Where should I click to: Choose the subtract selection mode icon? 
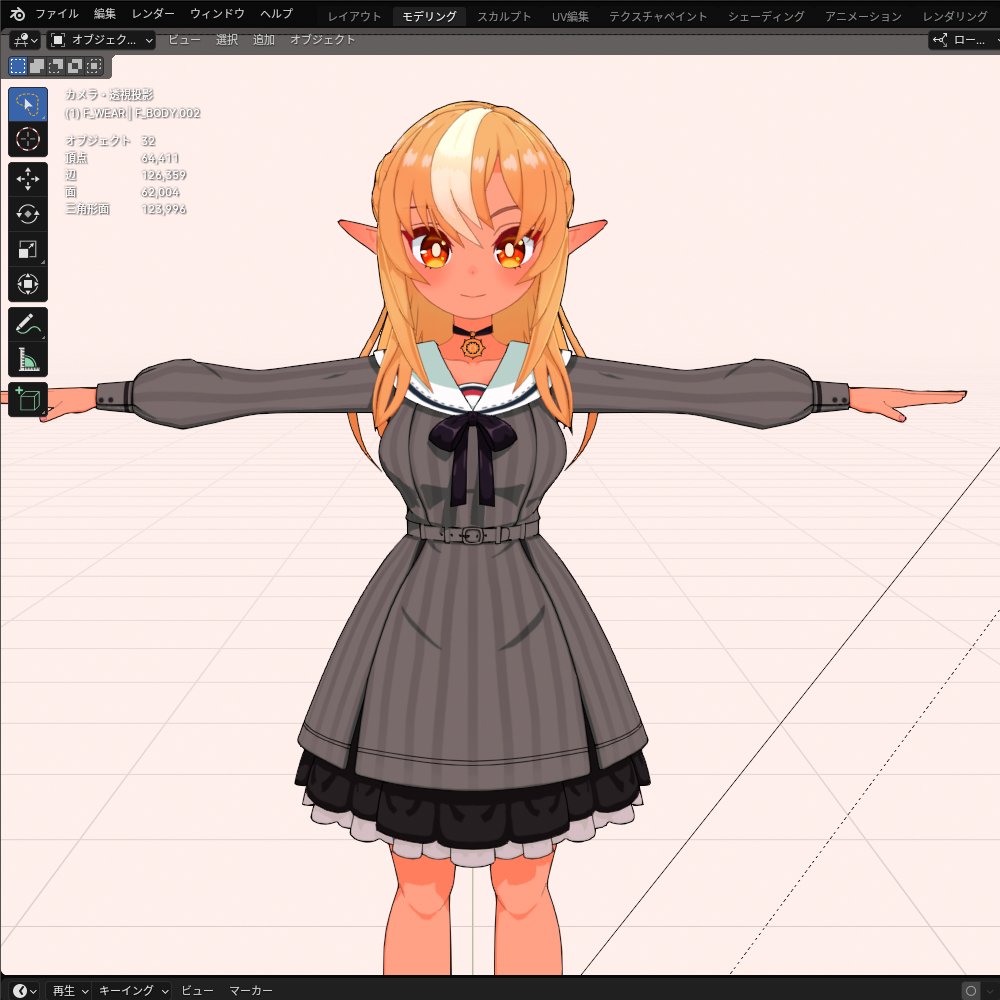(x=56, y=66)
